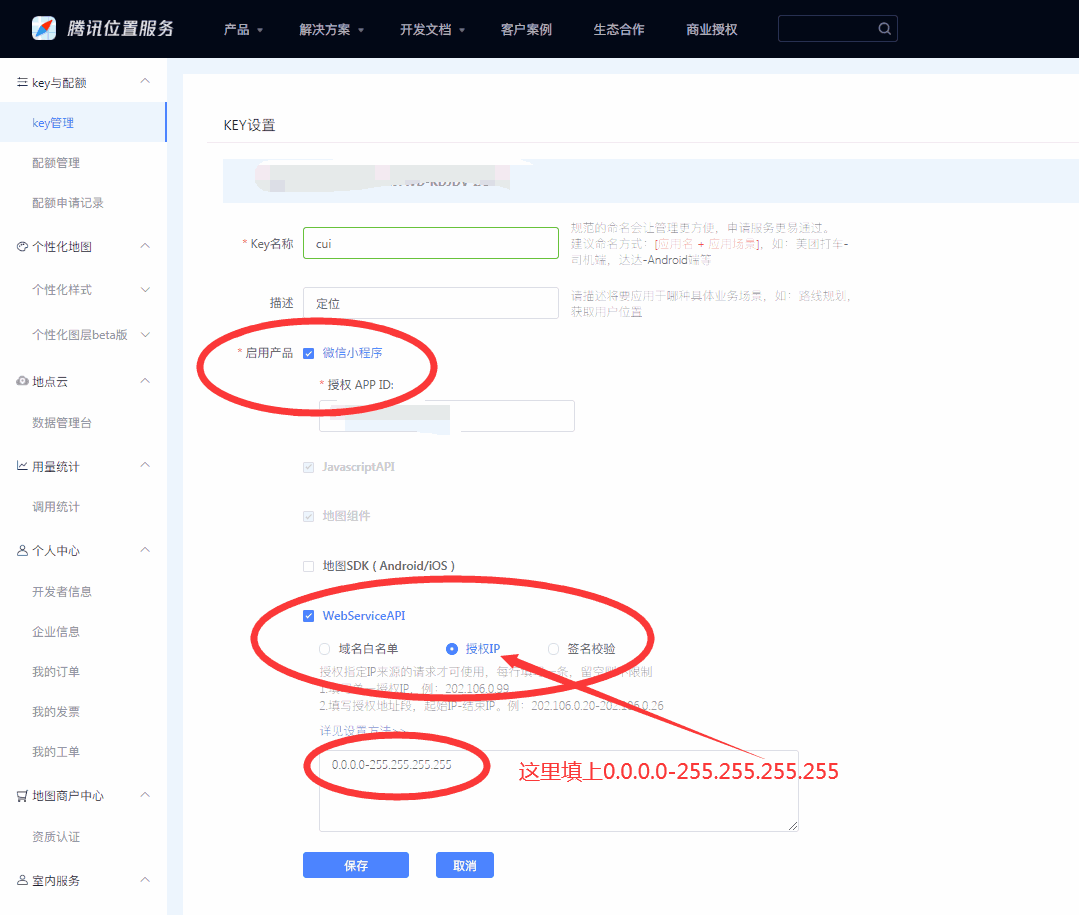Open the 解决方案 dropdown menu

tap(332, 30)
